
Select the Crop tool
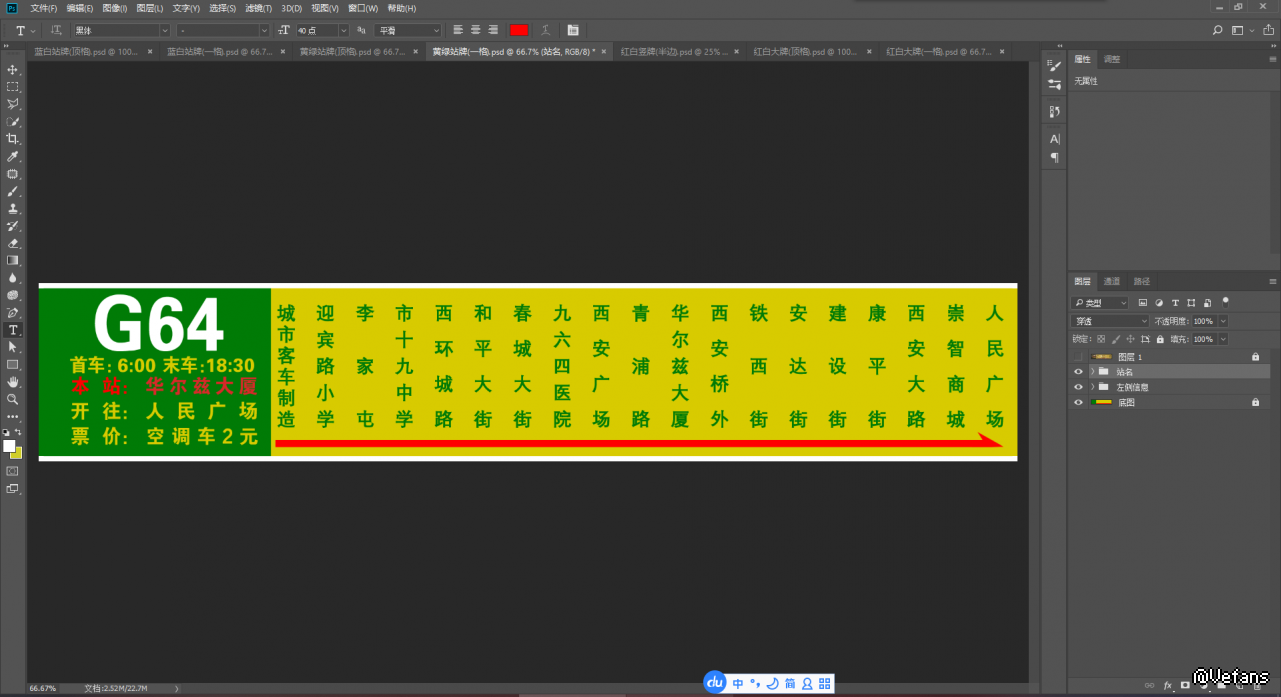[x=13, y=139]
